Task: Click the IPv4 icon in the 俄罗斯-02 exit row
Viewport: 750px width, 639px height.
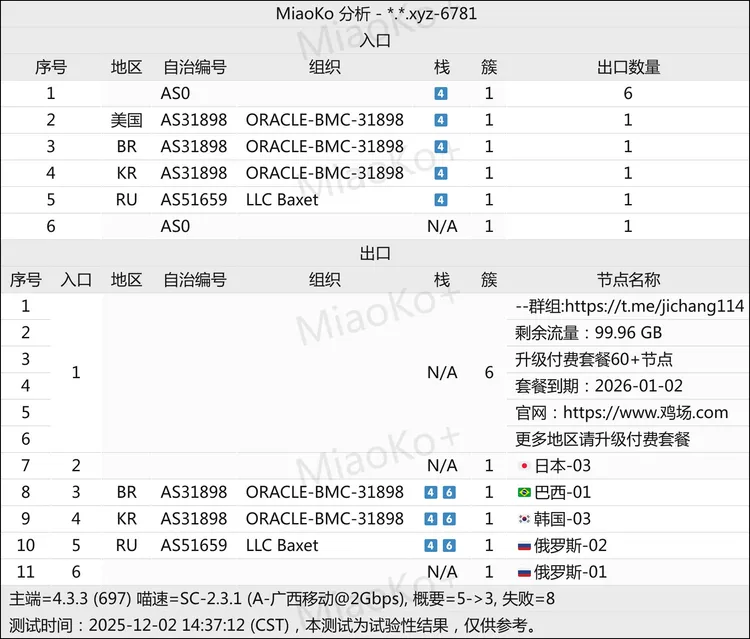Action: [x=431, y=546]
